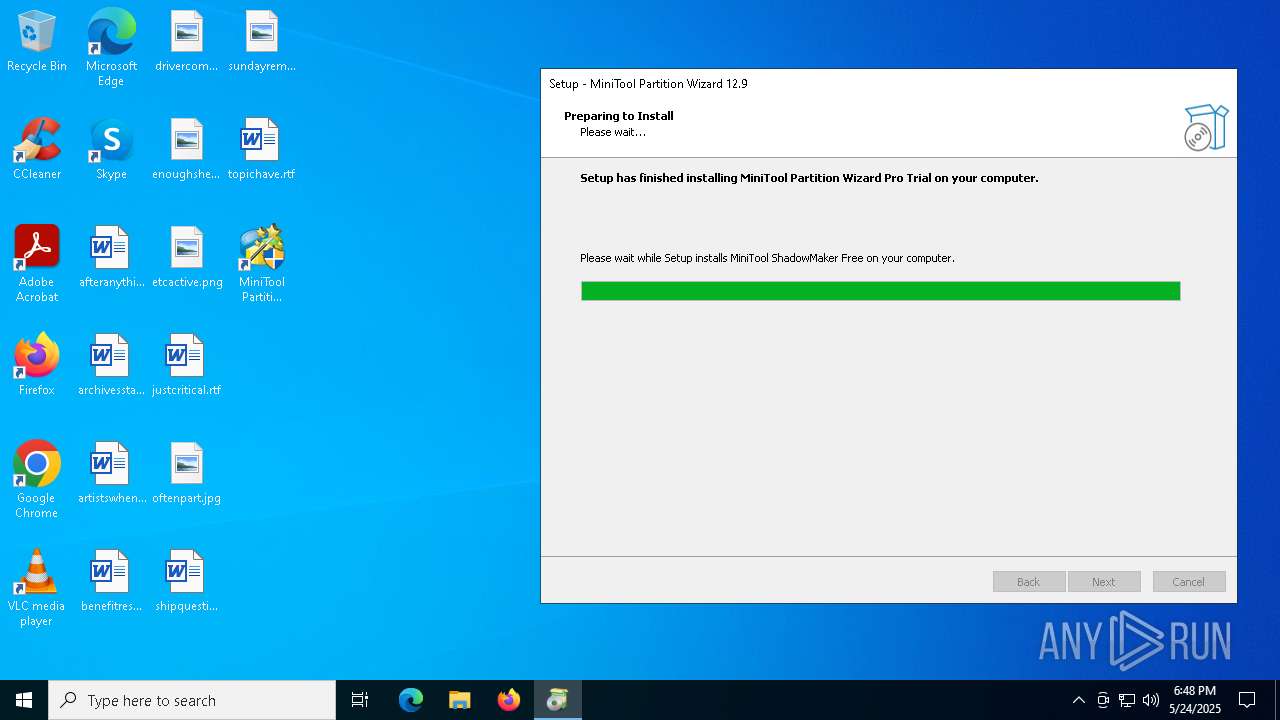Click the Next button in Setup
The height and width of the screenshot is (720, 1280).
point(1104,582)
